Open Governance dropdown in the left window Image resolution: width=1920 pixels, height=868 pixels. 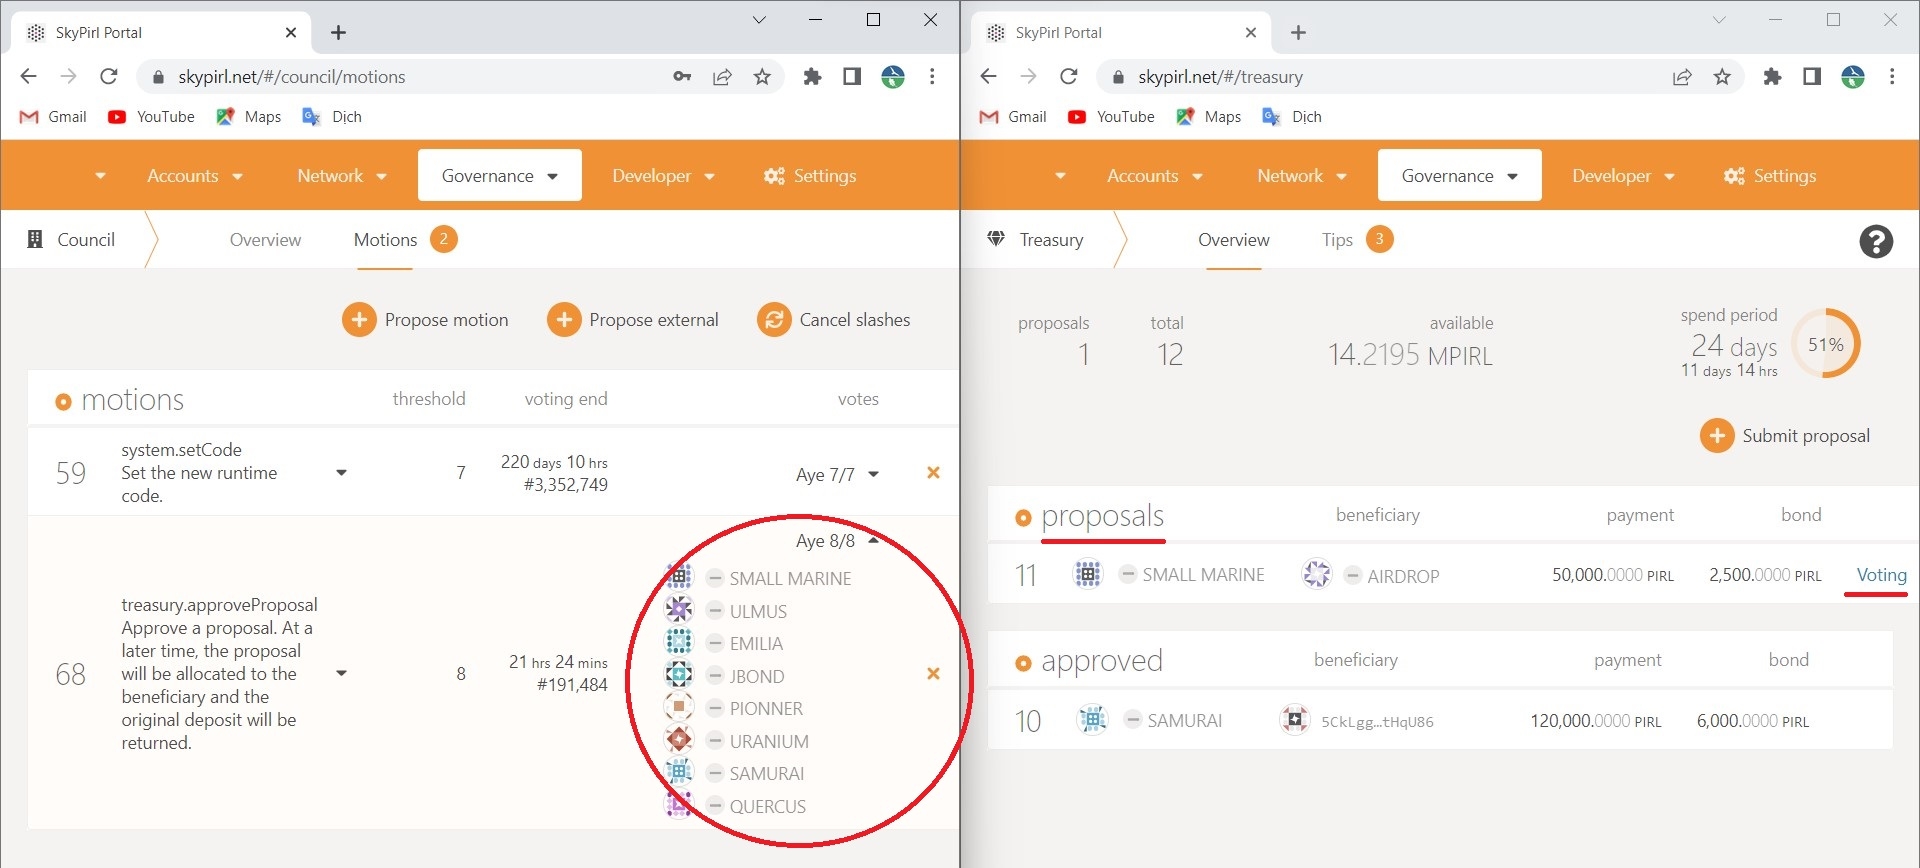pos(499,176)
